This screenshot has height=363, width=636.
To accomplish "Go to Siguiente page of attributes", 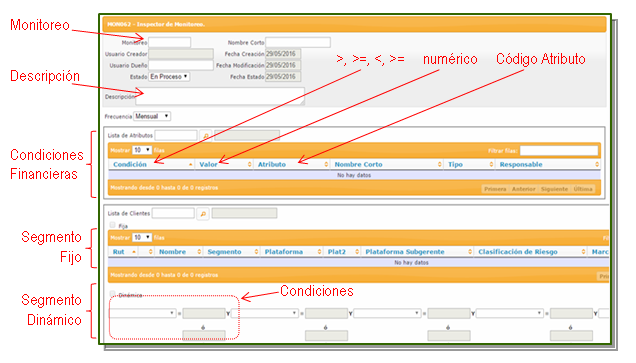I will pos(554,189).
